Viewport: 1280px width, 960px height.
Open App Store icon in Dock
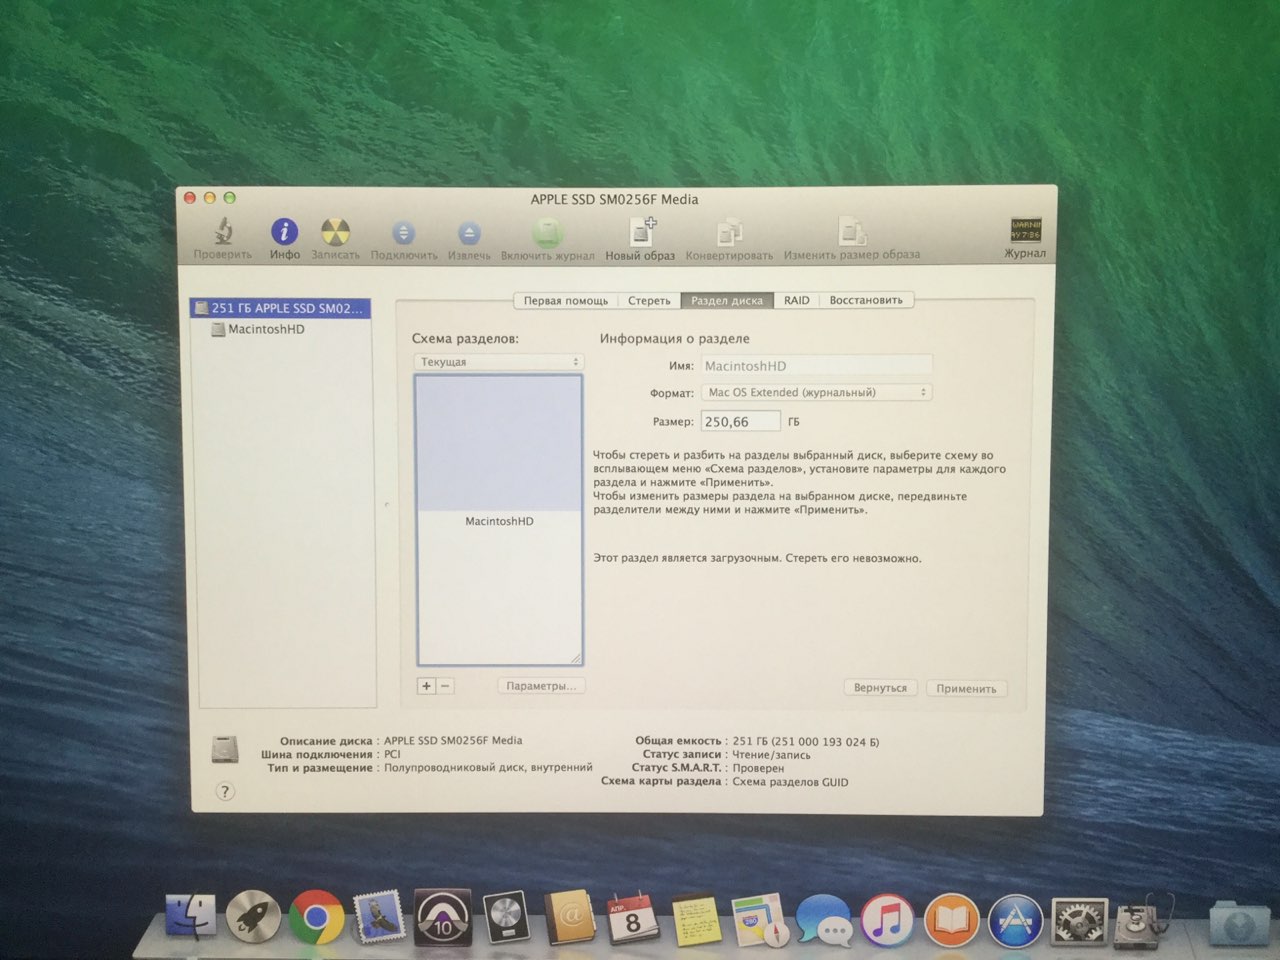click(x=1016, y=920)
